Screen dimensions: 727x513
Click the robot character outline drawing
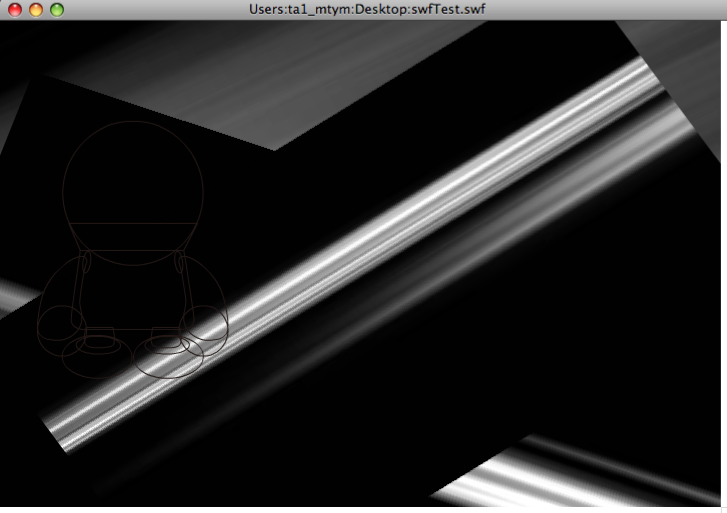[133, 250]
